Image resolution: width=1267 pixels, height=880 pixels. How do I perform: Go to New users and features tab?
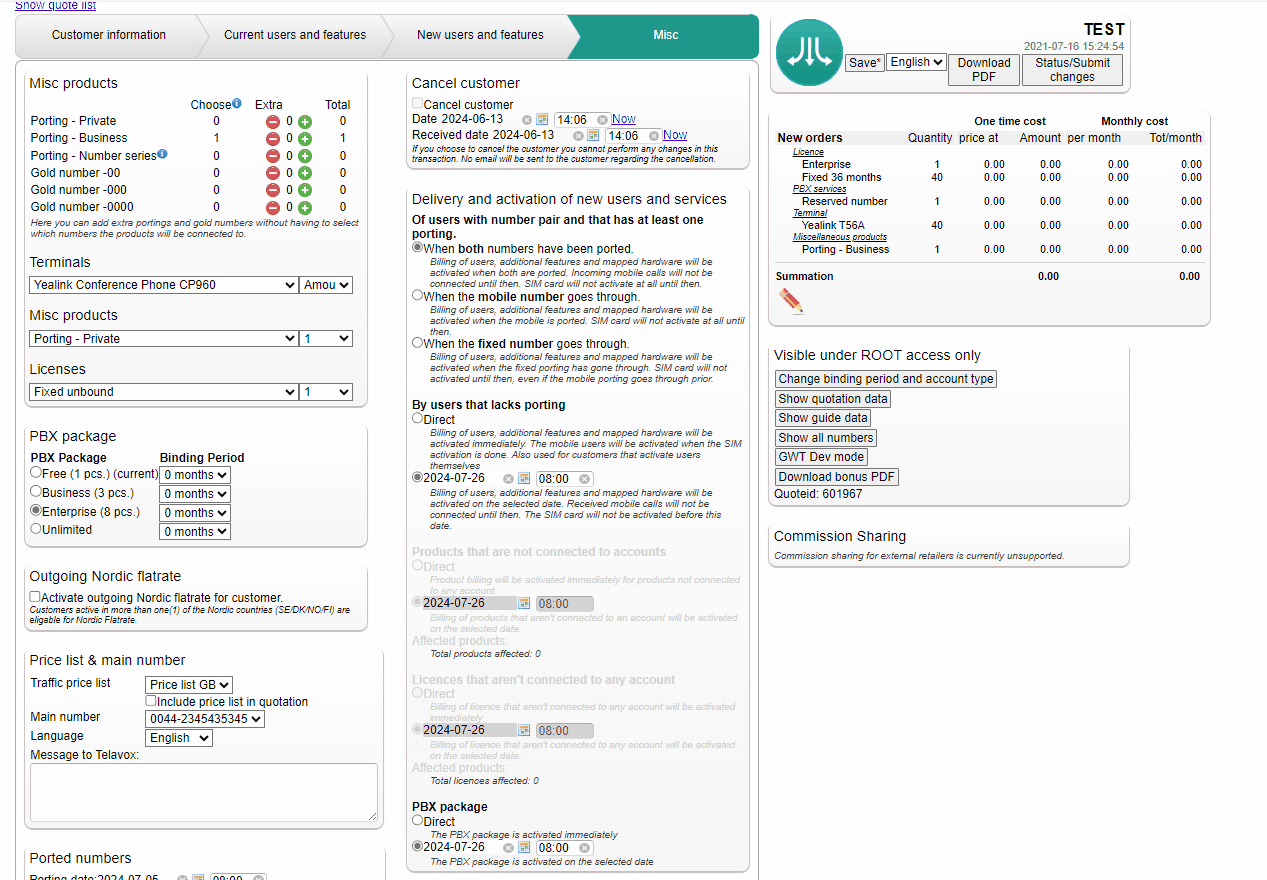480,35
